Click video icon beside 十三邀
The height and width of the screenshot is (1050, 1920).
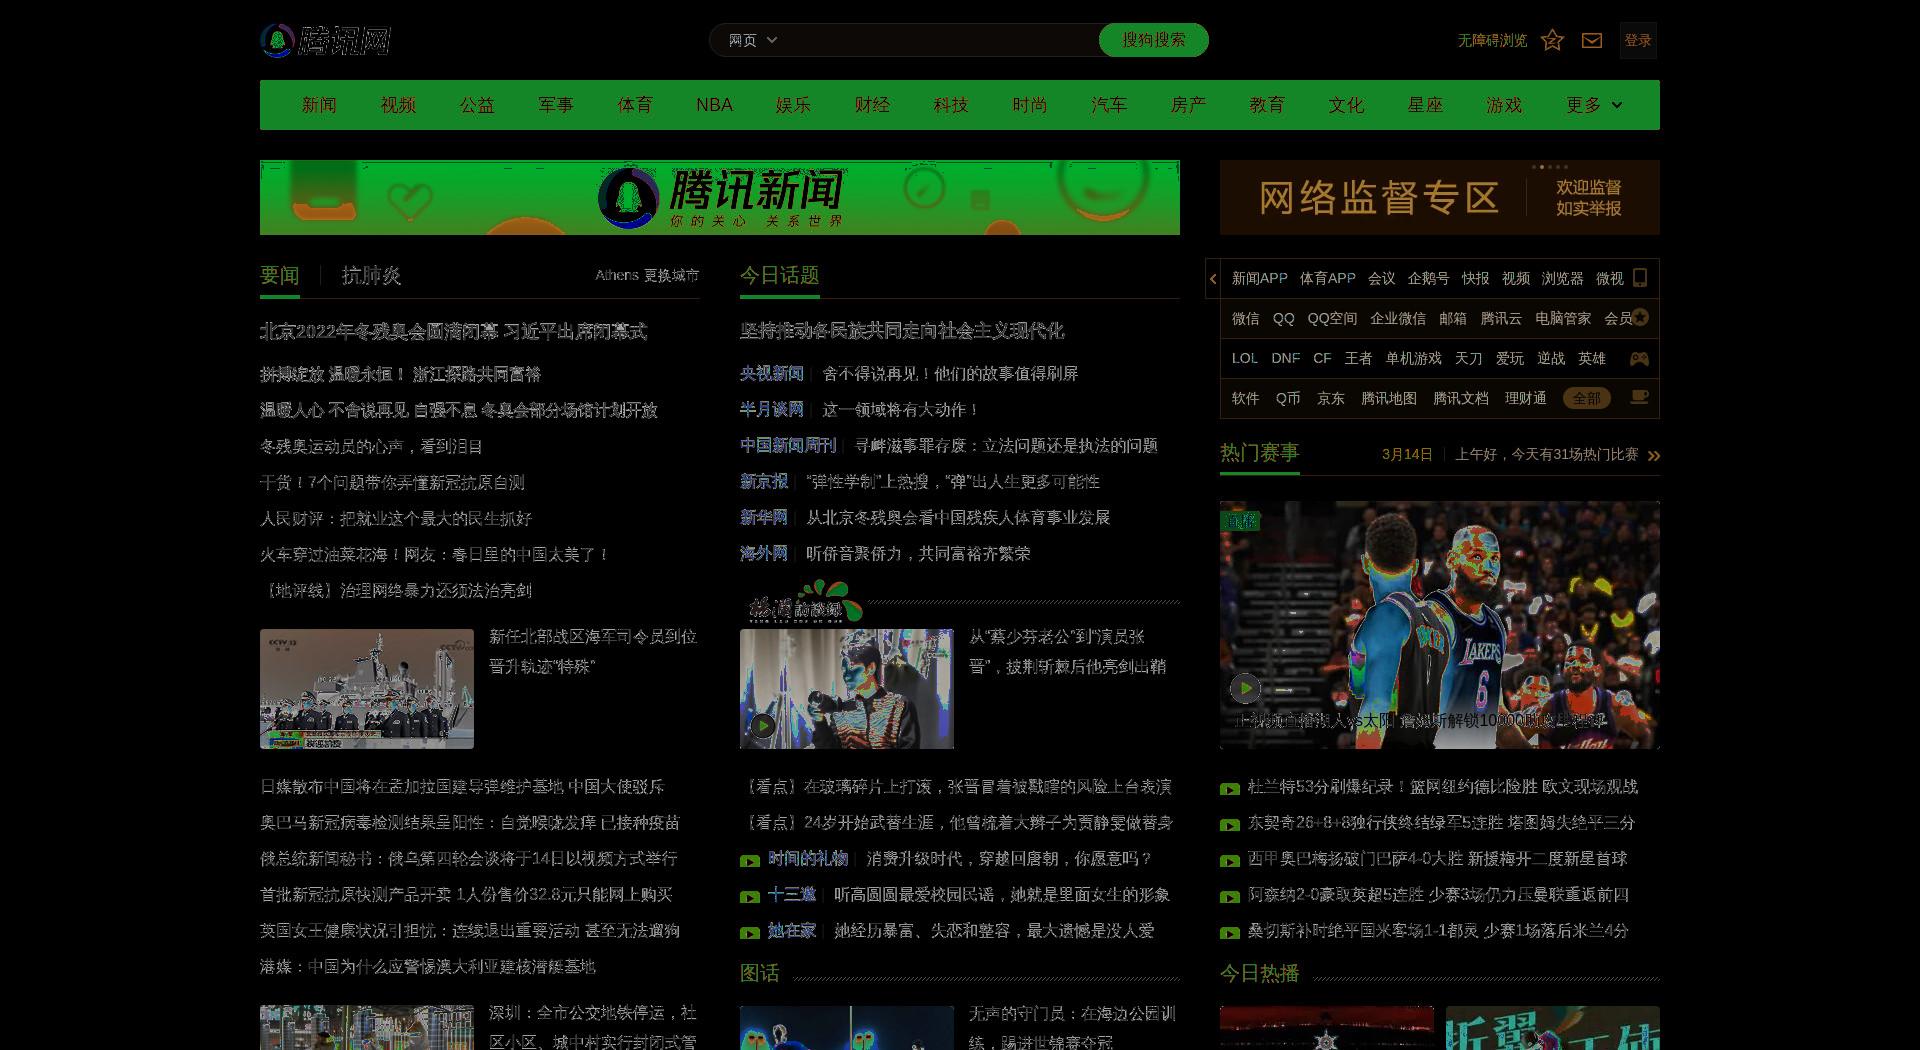pos(750,897)
